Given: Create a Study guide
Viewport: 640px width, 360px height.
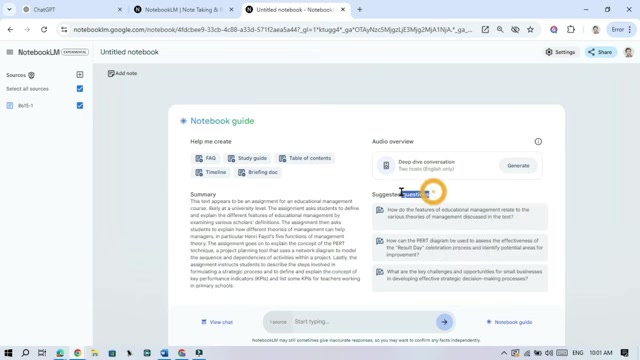Looking at the screenshot, I should tap(247, 158).
